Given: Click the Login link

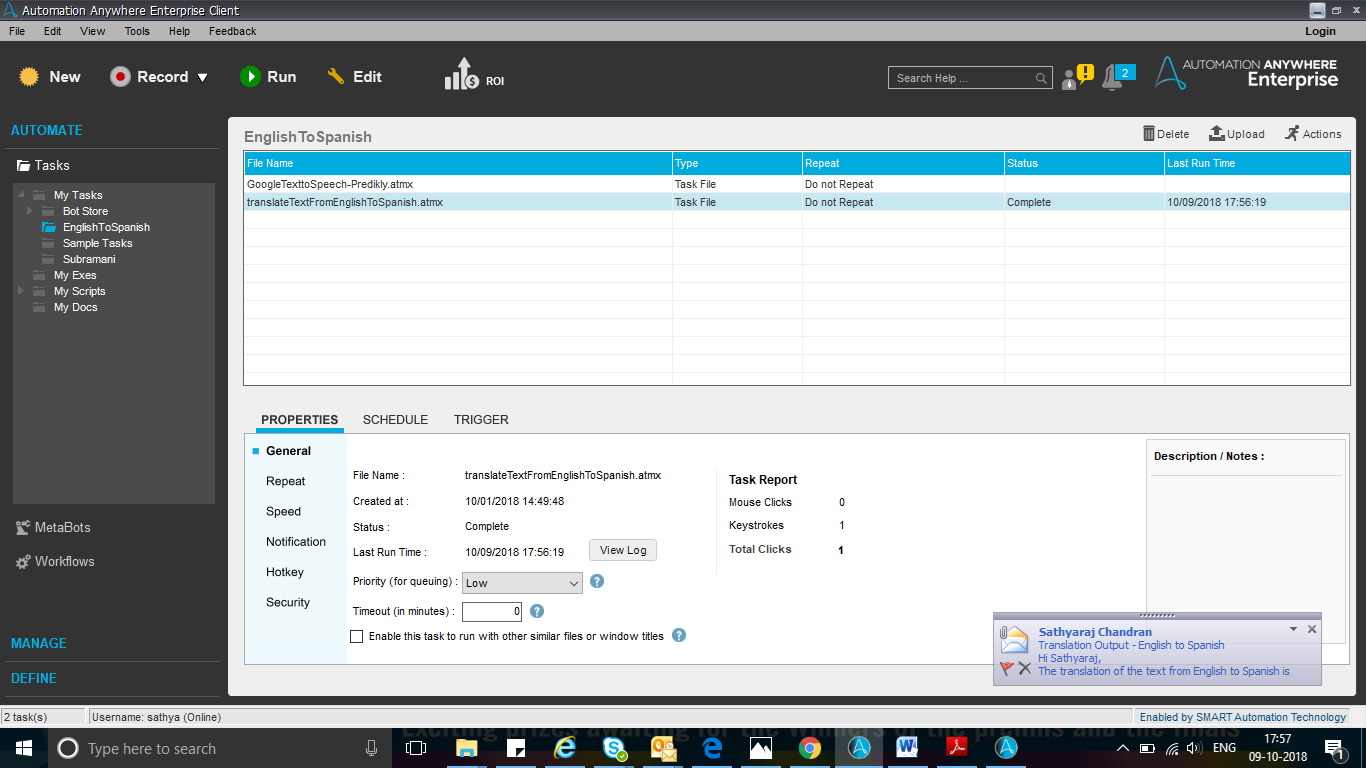Looking at the screenshot, I should tap(1320, 31).
